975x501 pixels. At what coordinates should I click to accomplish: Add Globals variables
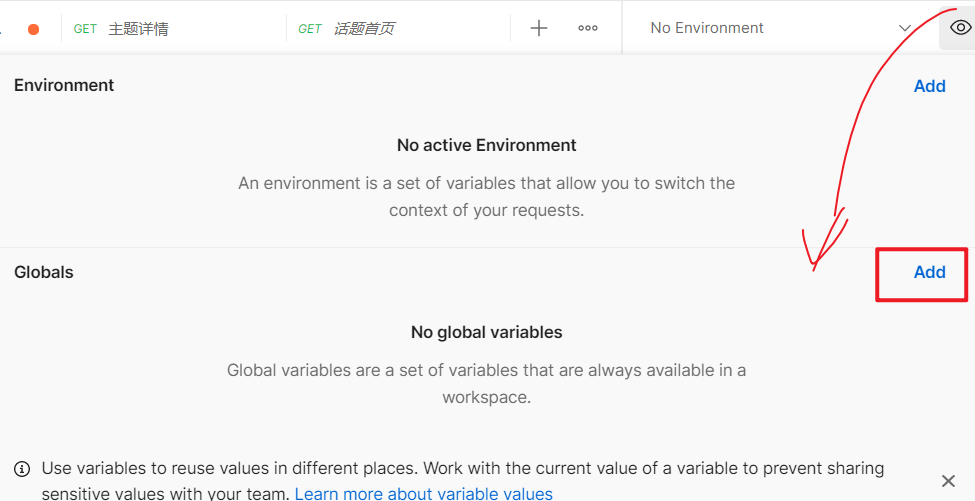pyautogui.click(x=929, y=272)
